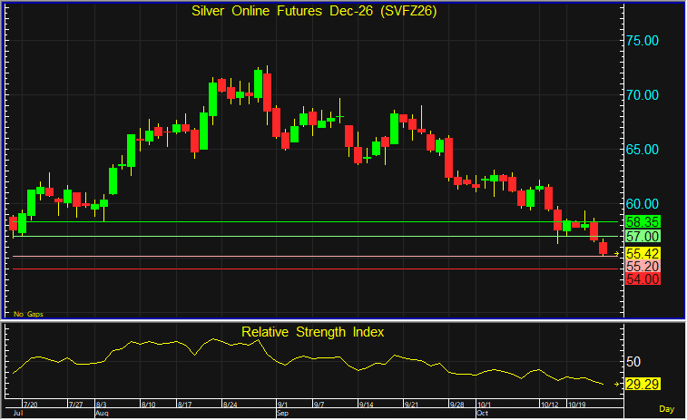Select the 9/1 date label
The image size is (687, 420).
283,404
